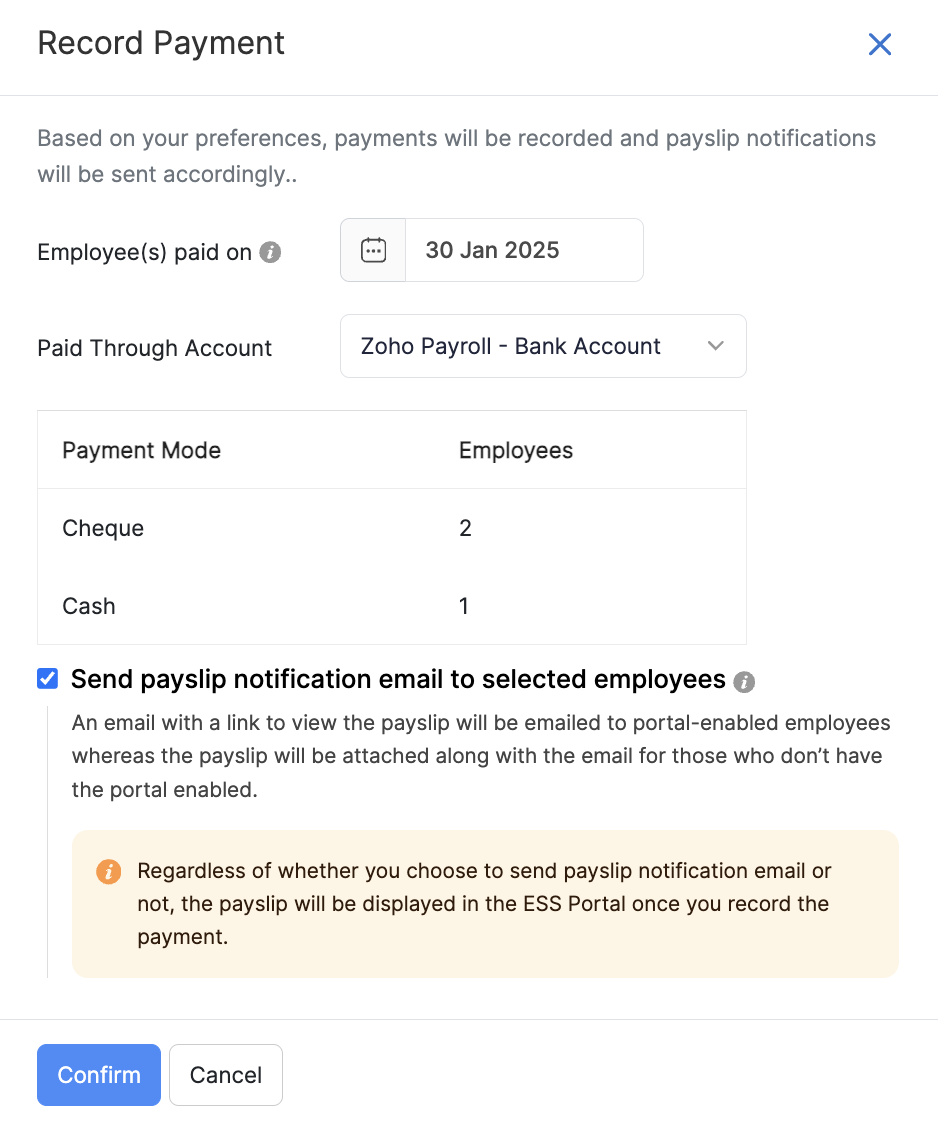Image resolution: width=938 pixels, height=1124 pixels.
Task: Disable payslip notification email to selected employees
Action: [46, 678]
